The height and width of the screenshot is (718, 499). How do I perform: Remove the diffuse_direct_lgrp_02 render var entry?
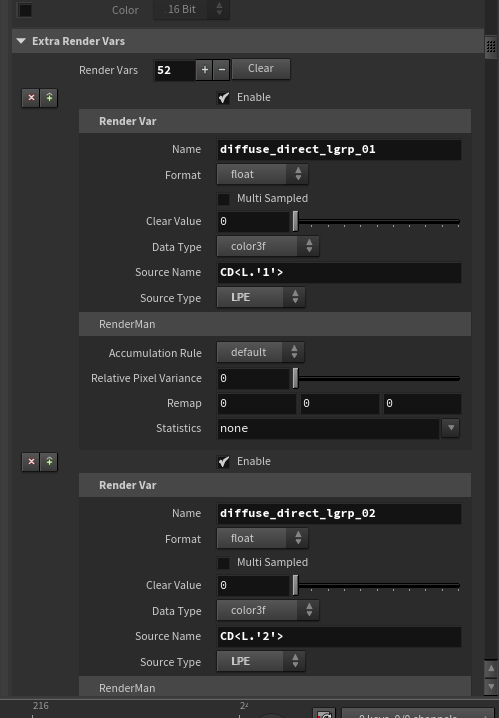click(31, 462)
